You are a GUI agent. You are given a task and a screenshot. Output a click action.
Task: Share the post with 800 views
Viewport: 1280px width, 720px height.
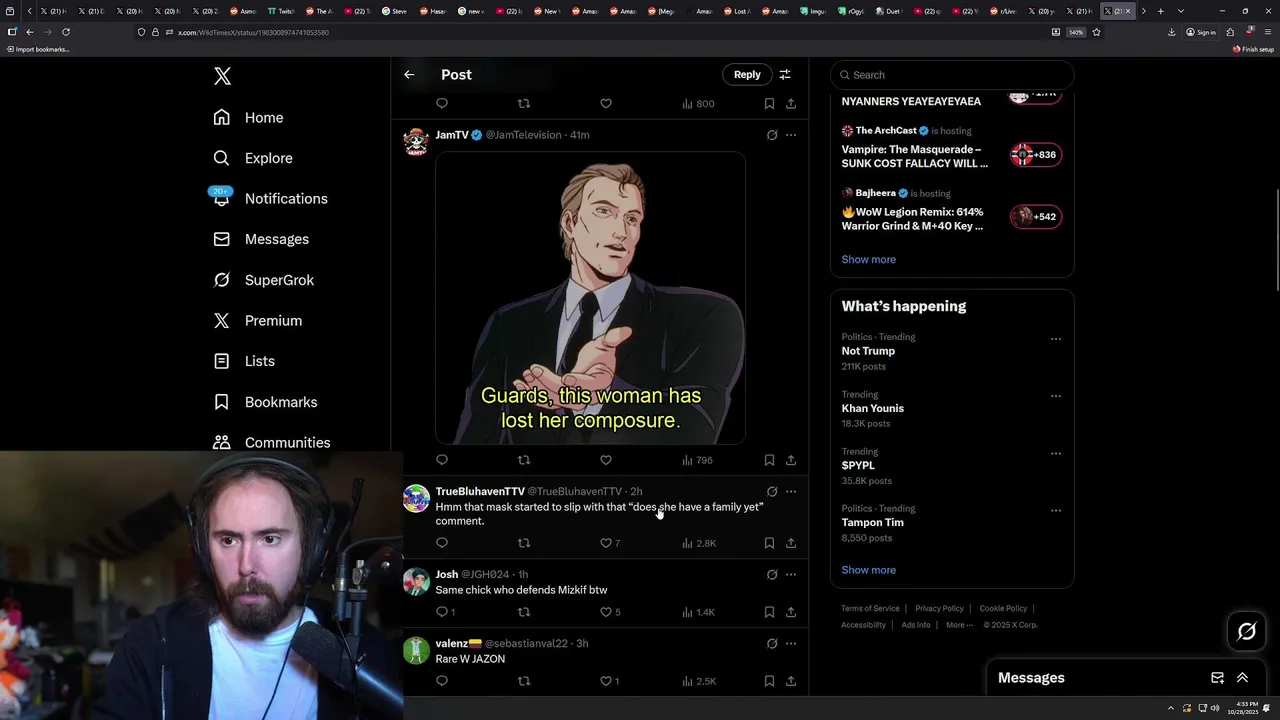coord(791,103)
